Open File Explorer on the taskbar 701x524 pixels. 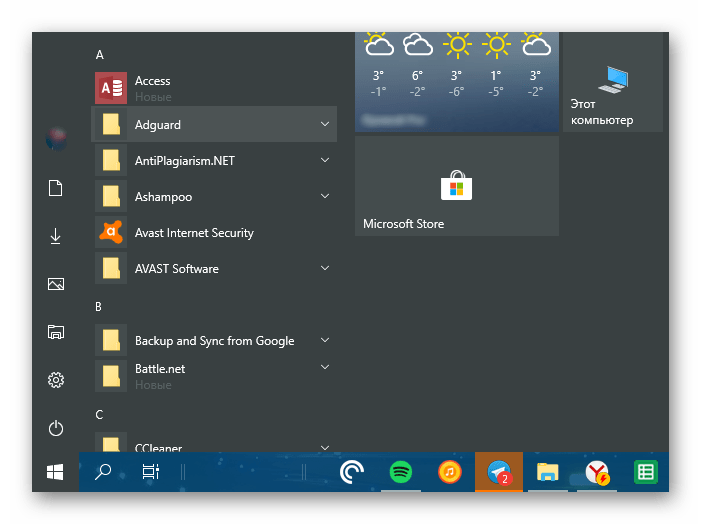coord(548,472)
